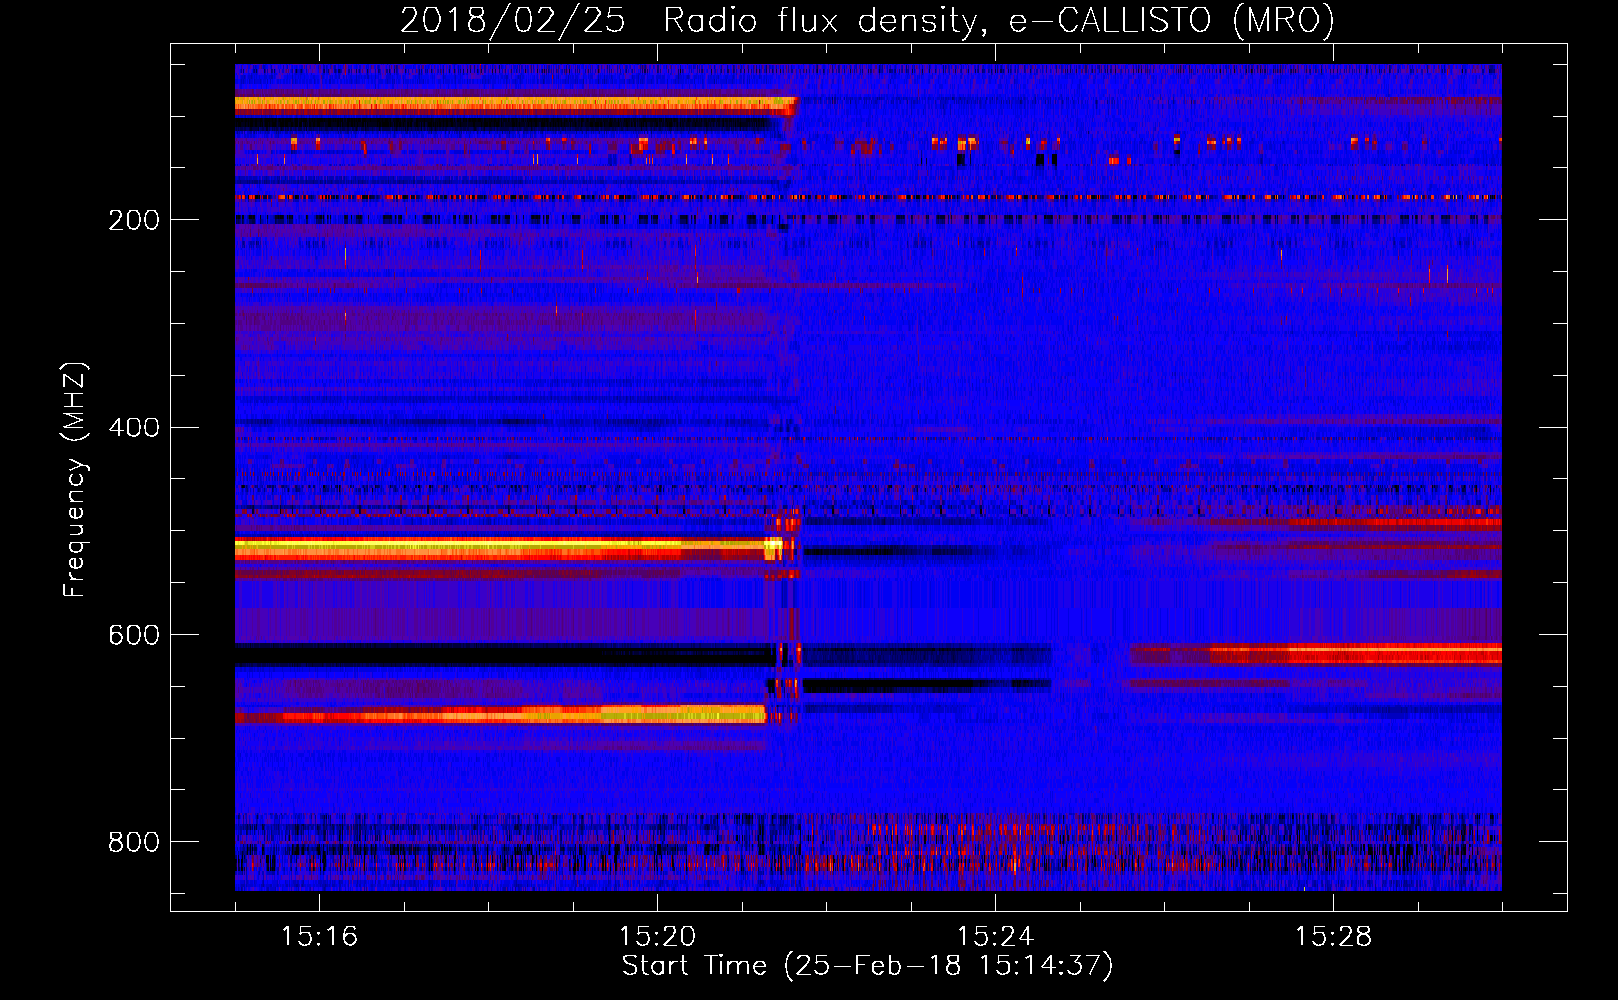Click the '15:24' time tick label

click(995, 936)
